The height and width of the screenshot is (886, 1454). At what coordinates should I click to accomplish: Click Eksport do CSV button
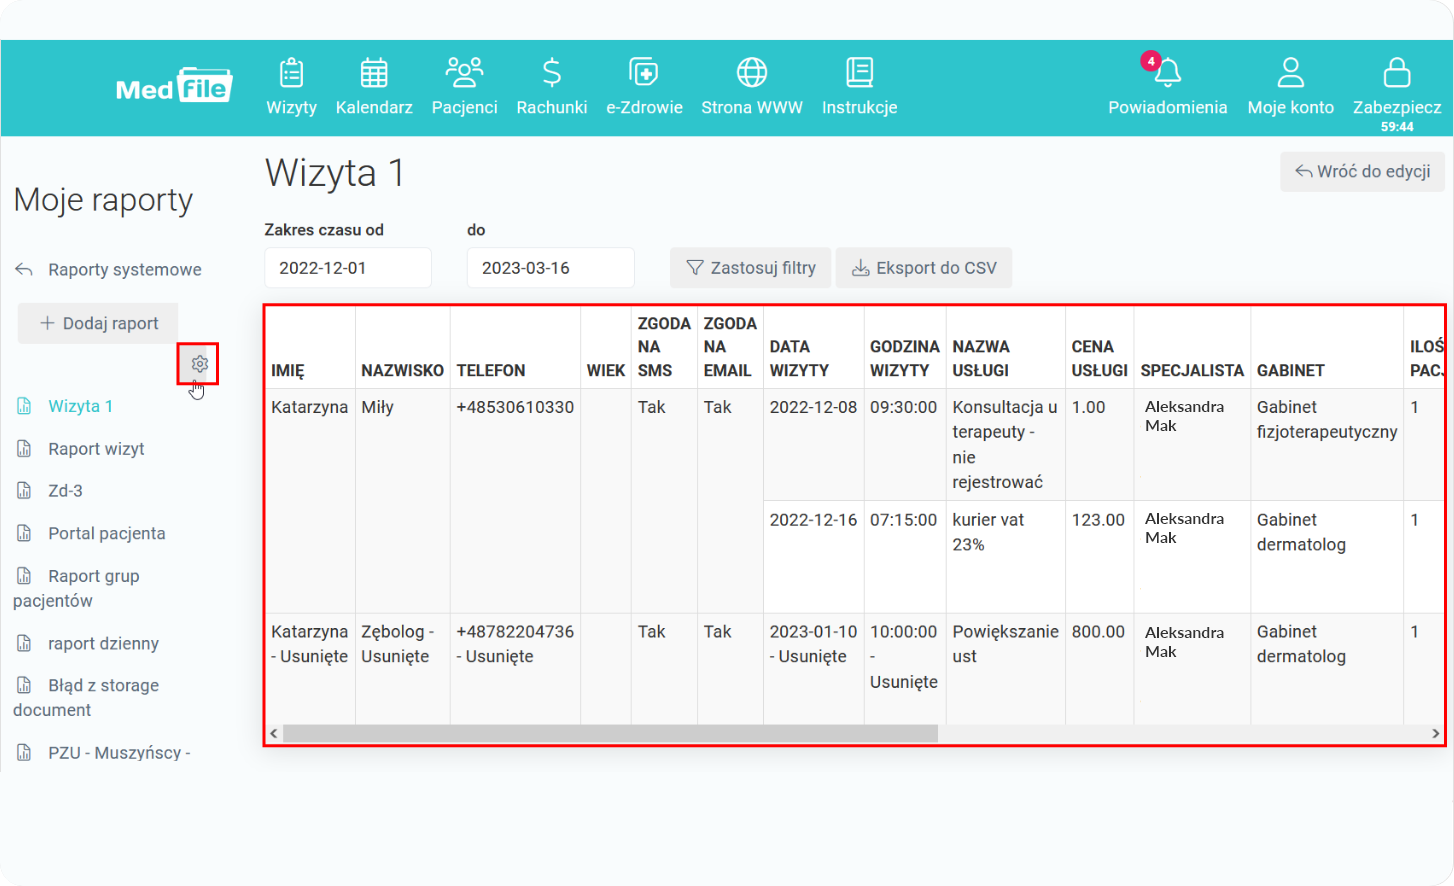click(x=924, y=268)
